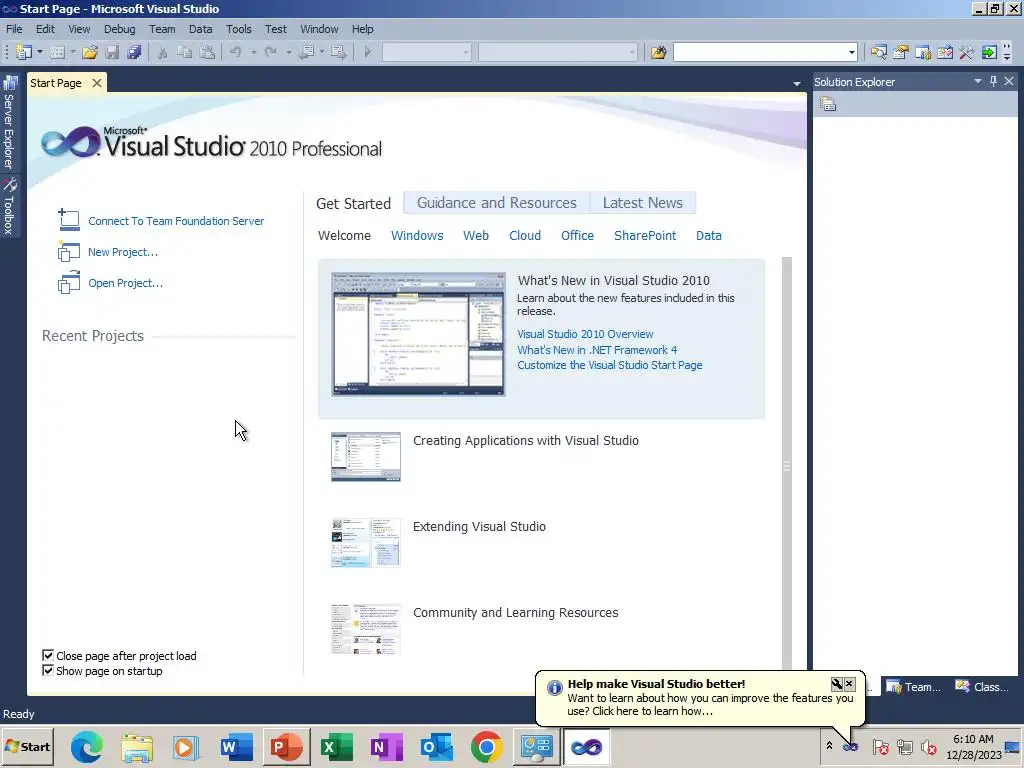1024x768 pixels.
Task: Click Connect To Team Foundation Server link
Action: 176,221
